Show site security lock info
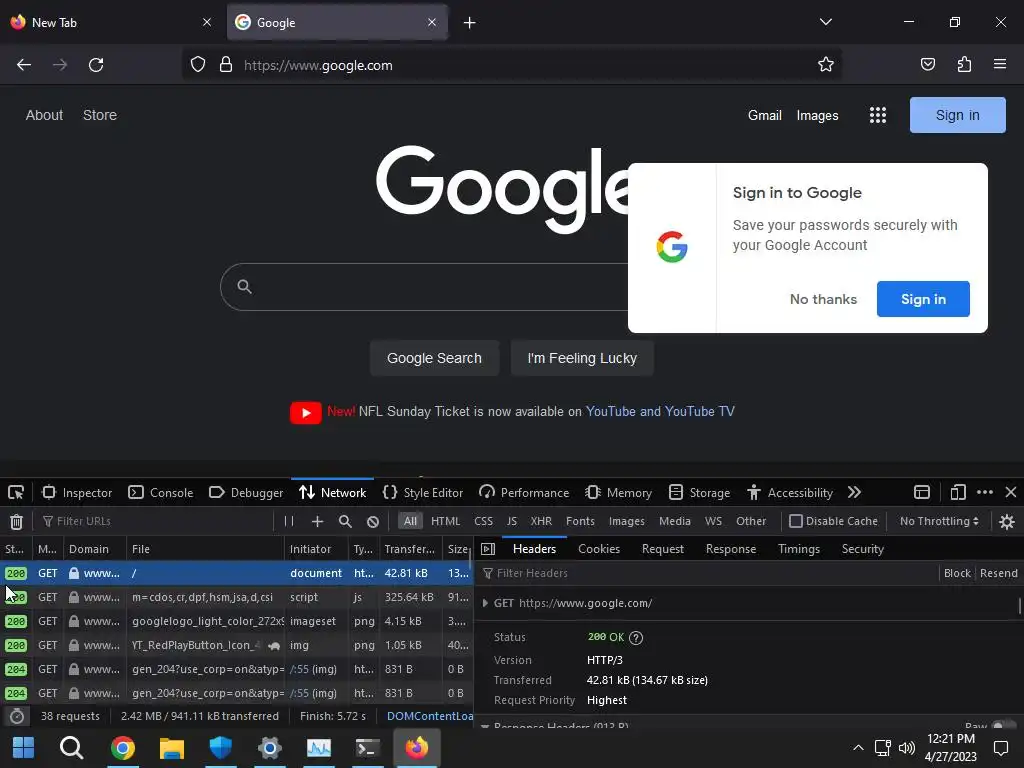 (x=226, y=65)
